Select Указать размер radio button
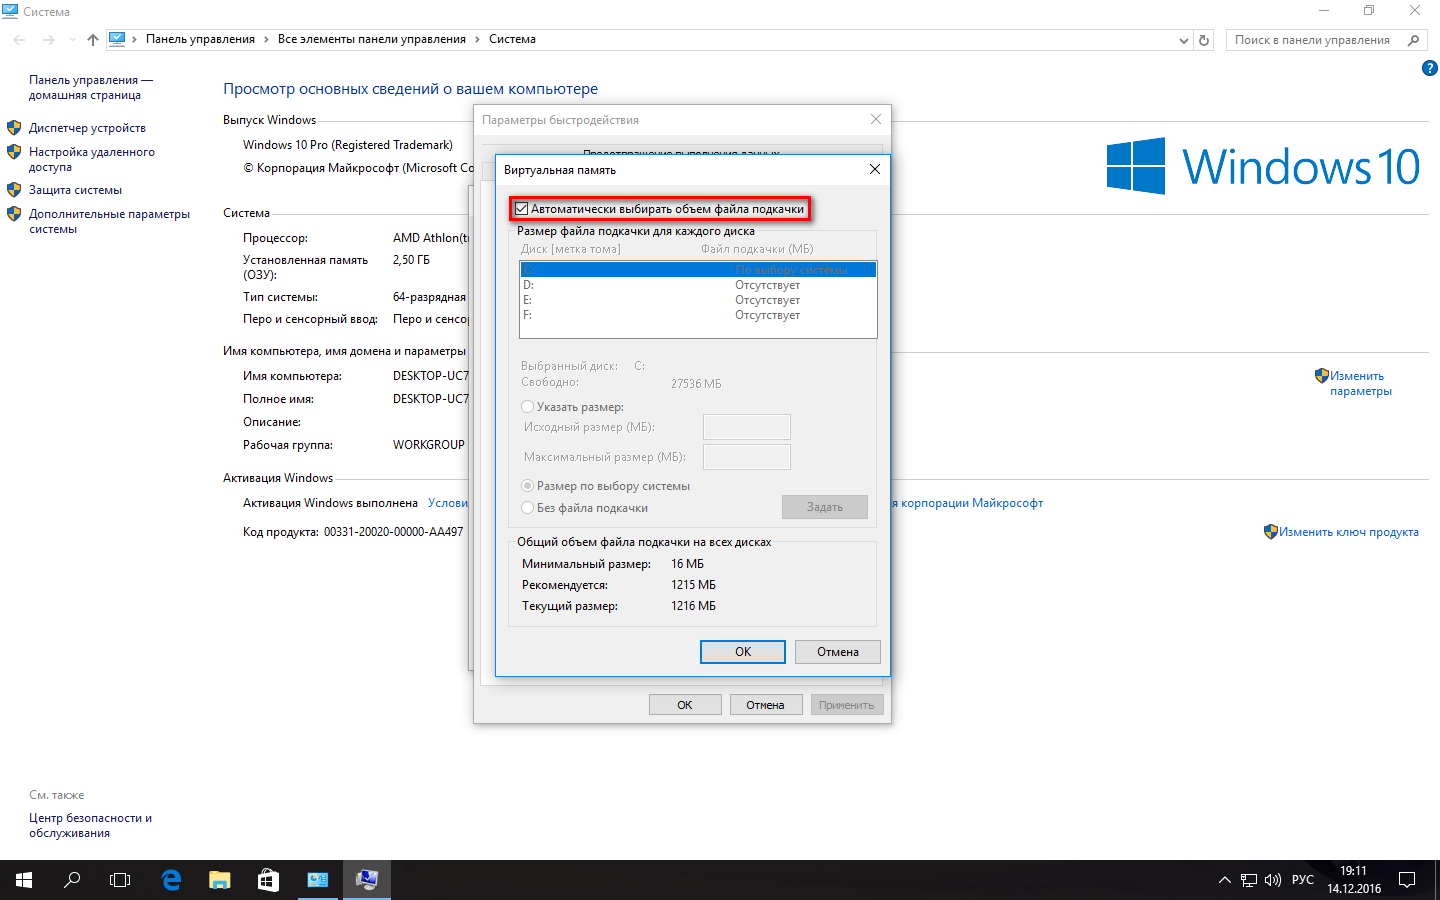The width and height of the screenshot is (1440, 900). [x=528, y=407]
